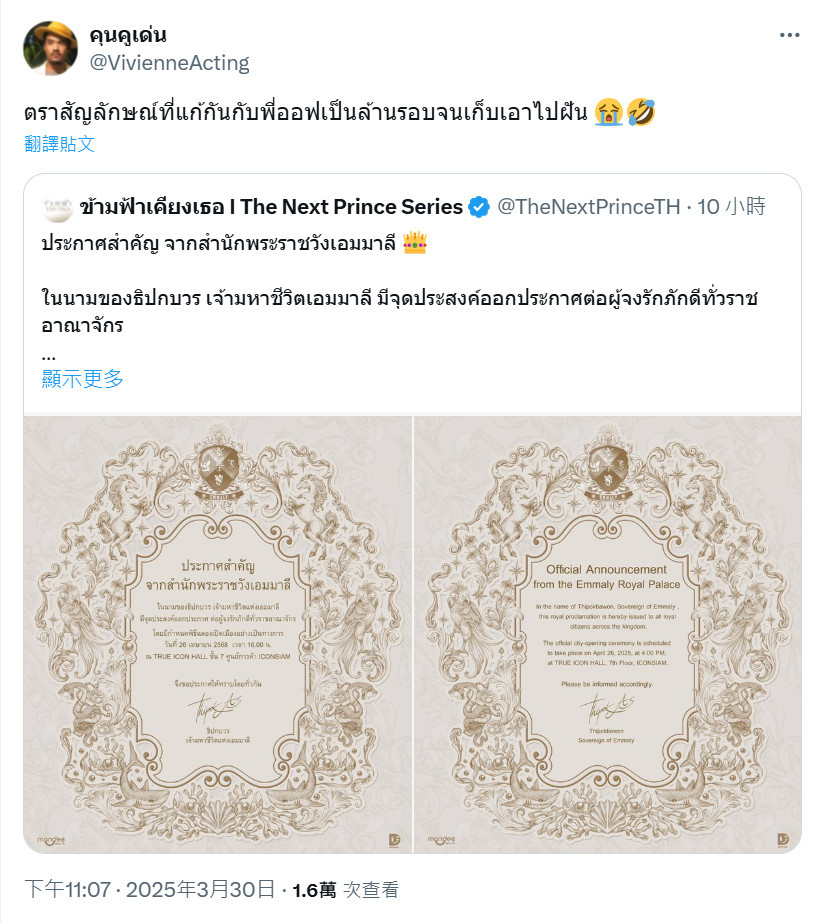Click the crying face emoji
The image size is (820, 923).
click(609, 112)
